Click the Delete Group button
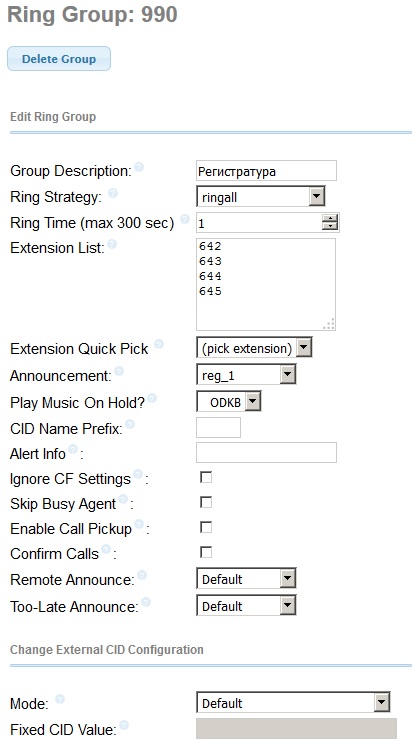 click(59, 59)
